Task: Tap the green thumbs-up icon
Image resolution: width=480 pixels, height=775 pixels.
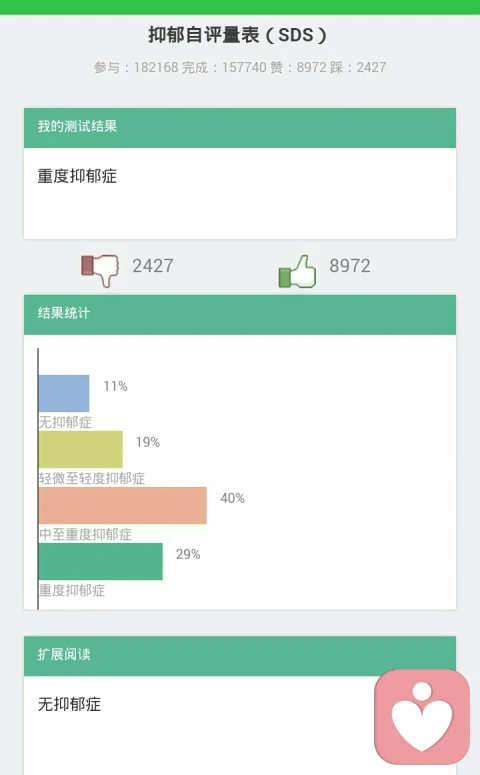Action: [x=297, y=271]
